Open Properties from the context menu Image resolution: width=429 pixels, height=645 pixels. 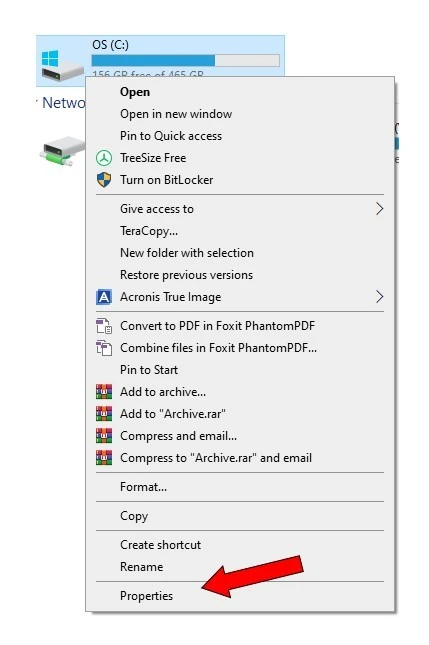coord(146,596)
